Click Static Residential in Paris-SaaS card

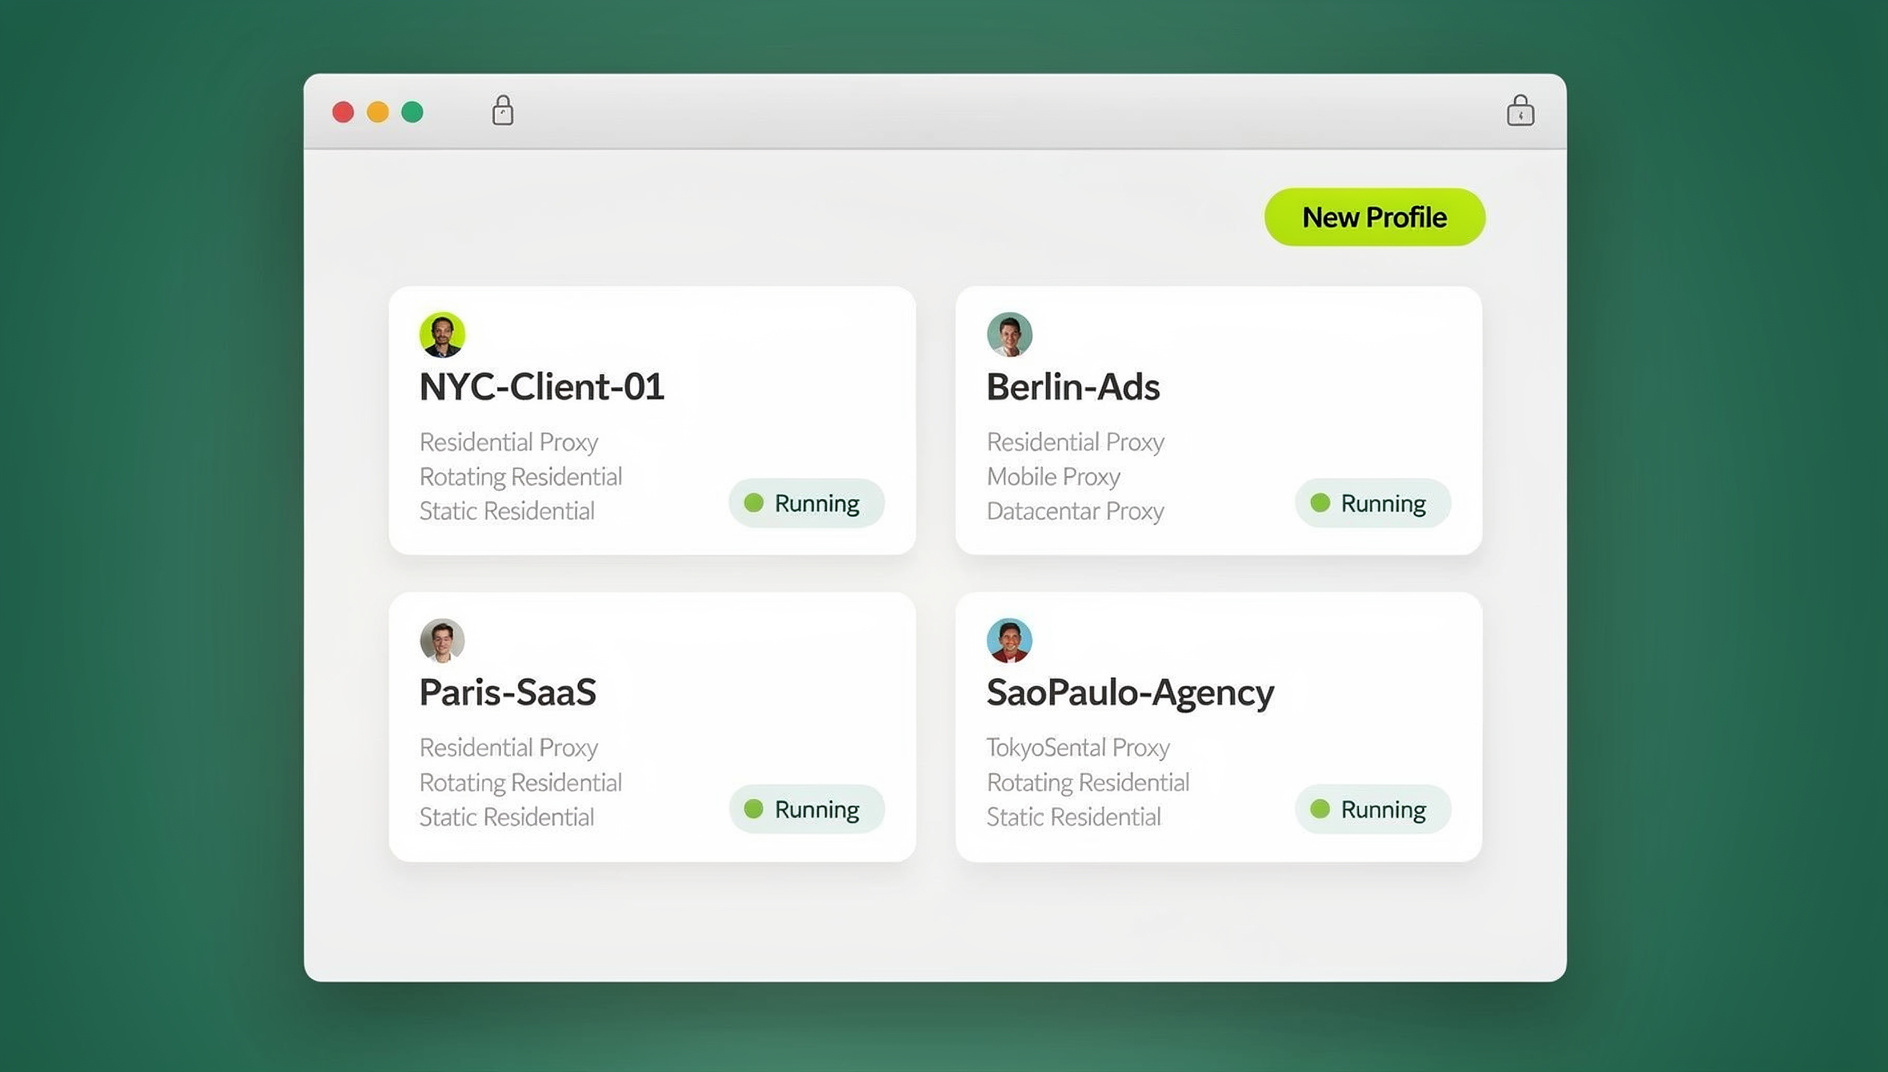pyautogui.click(x=506, y=817)
